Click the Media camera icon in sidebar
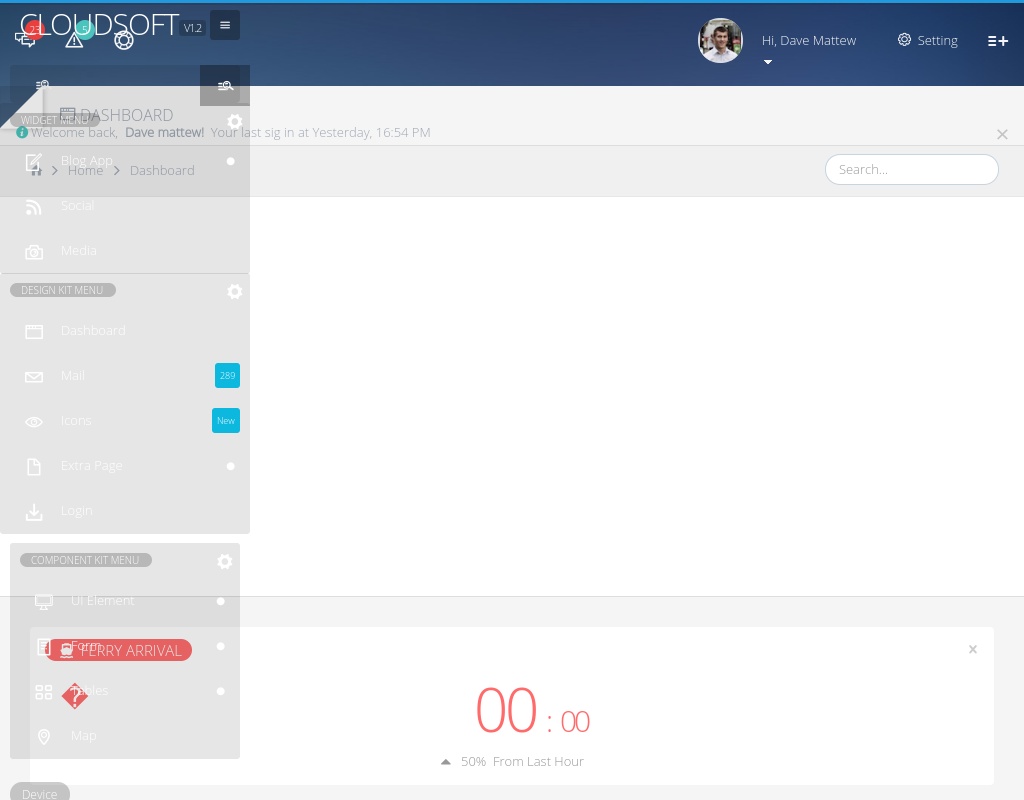 click(x=34, y=252)
